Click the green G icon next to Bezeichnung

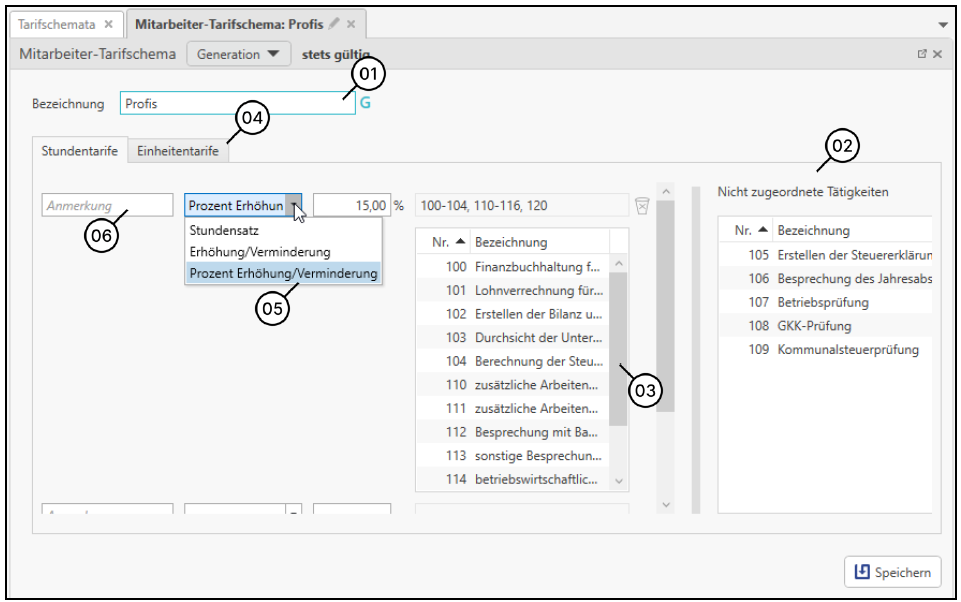tap(365, 103)
